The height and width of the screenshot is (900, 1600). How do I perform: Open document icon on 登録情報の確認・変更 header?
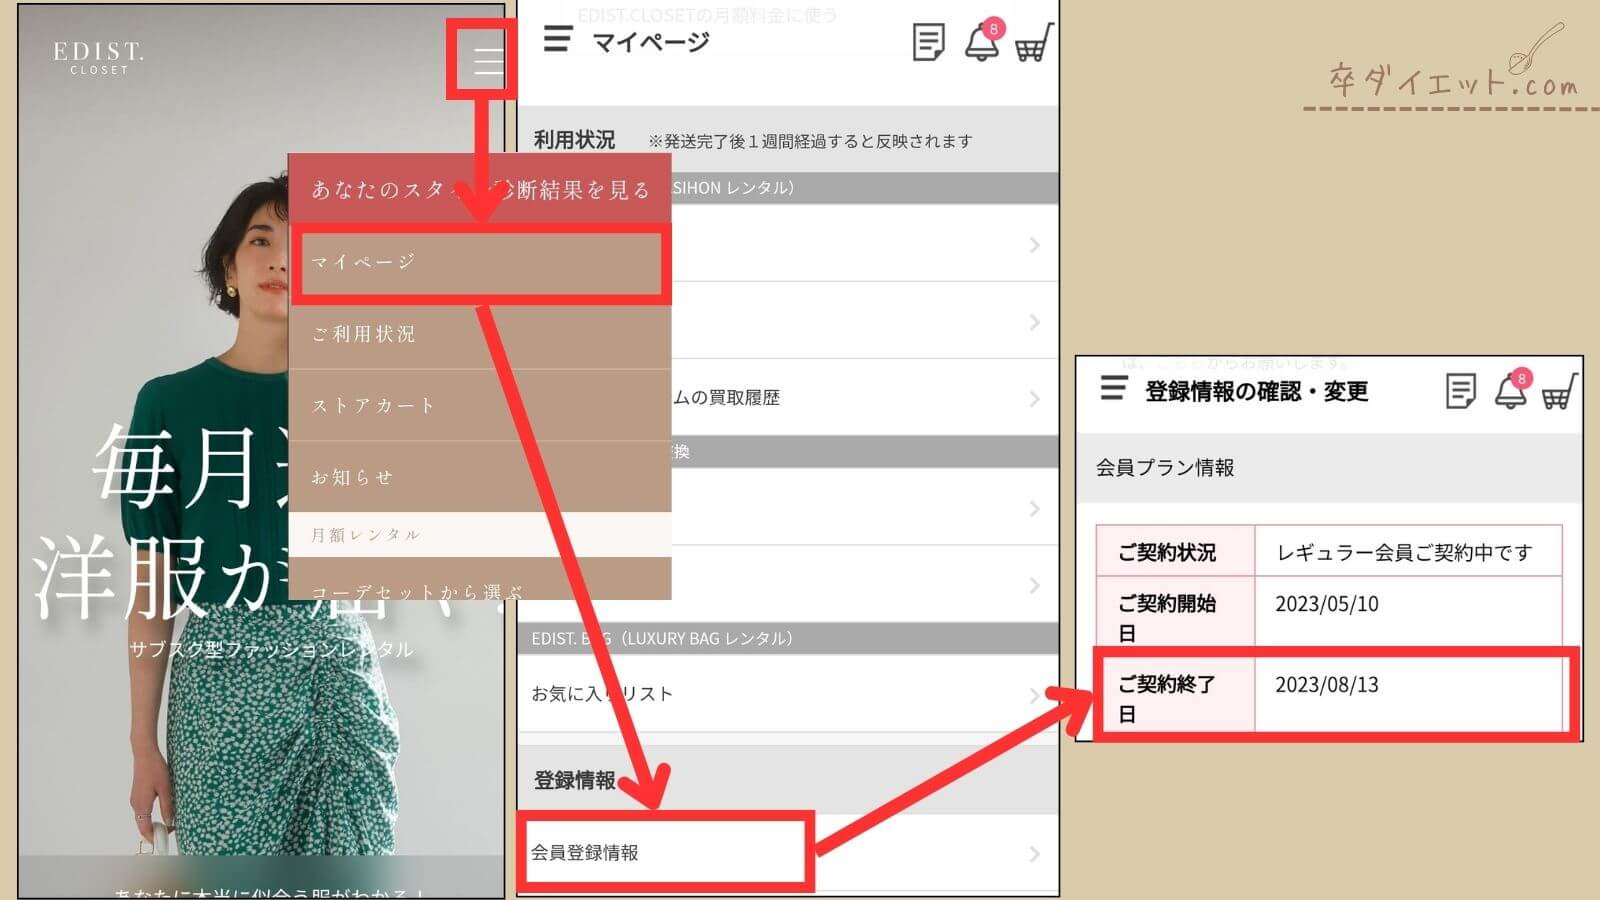pos(1460,391)
